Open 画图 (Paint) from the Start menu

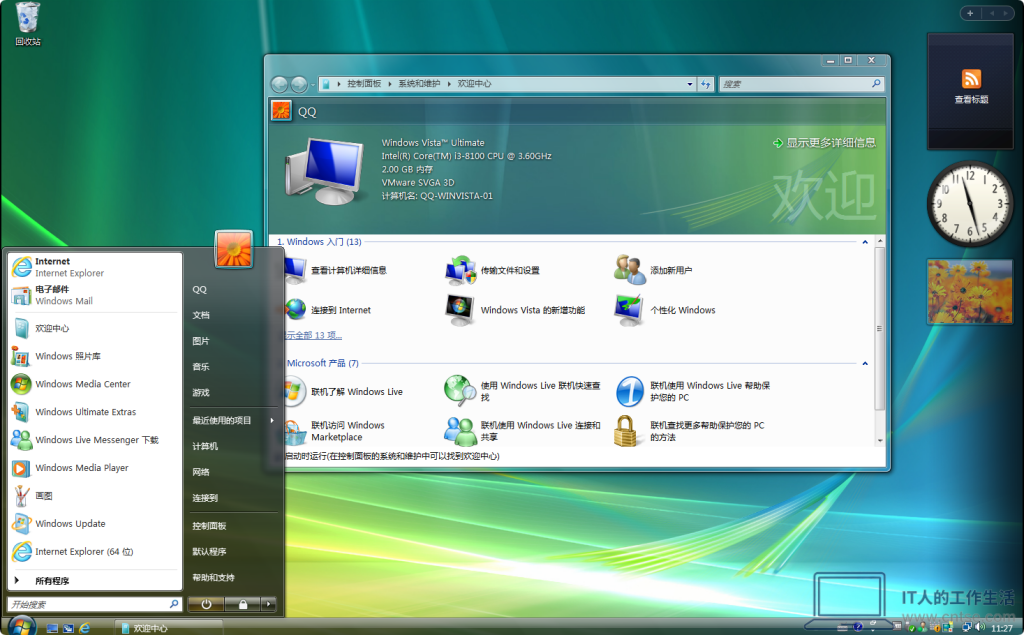[x=94, y=496]
